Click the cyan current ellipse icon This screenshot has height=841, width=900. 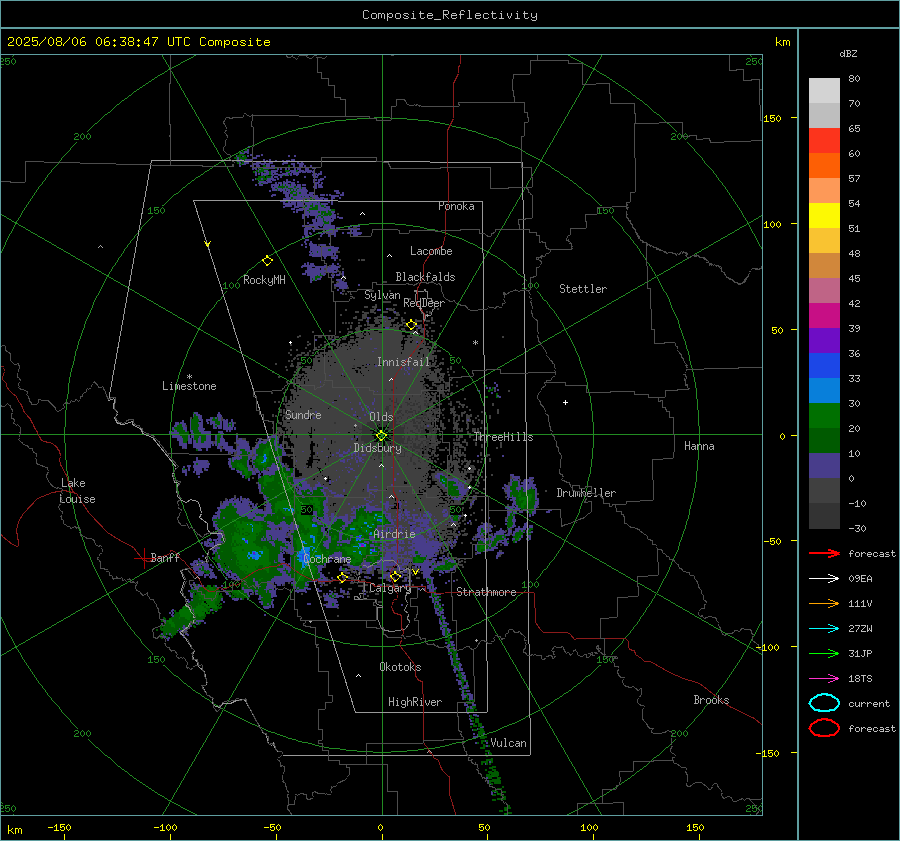click(x=824, y=703)
